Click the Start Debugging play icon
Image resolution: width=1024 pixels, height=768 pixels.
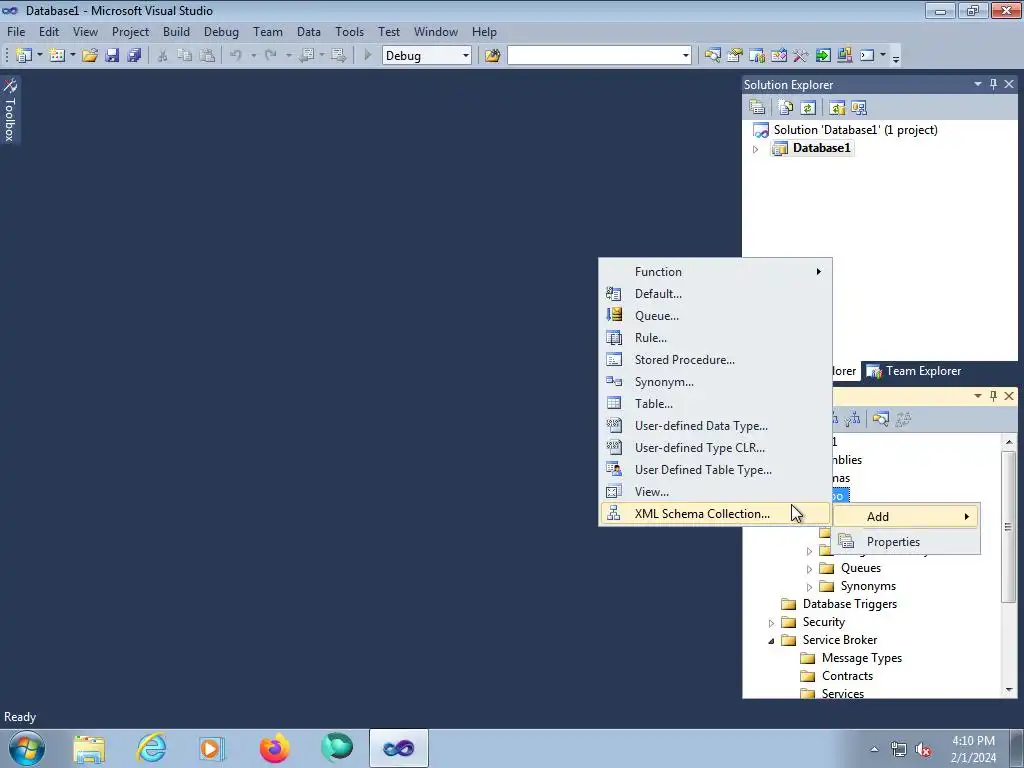368,56
